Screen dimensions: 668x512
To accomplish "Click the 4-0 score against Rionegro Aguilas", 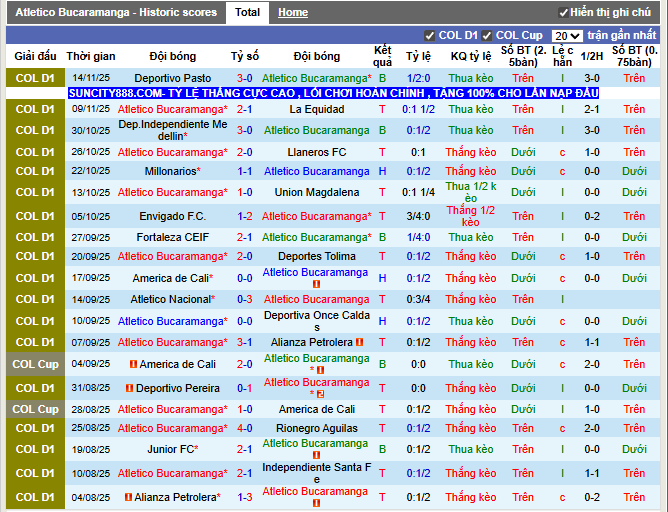I will coord(245,428).
